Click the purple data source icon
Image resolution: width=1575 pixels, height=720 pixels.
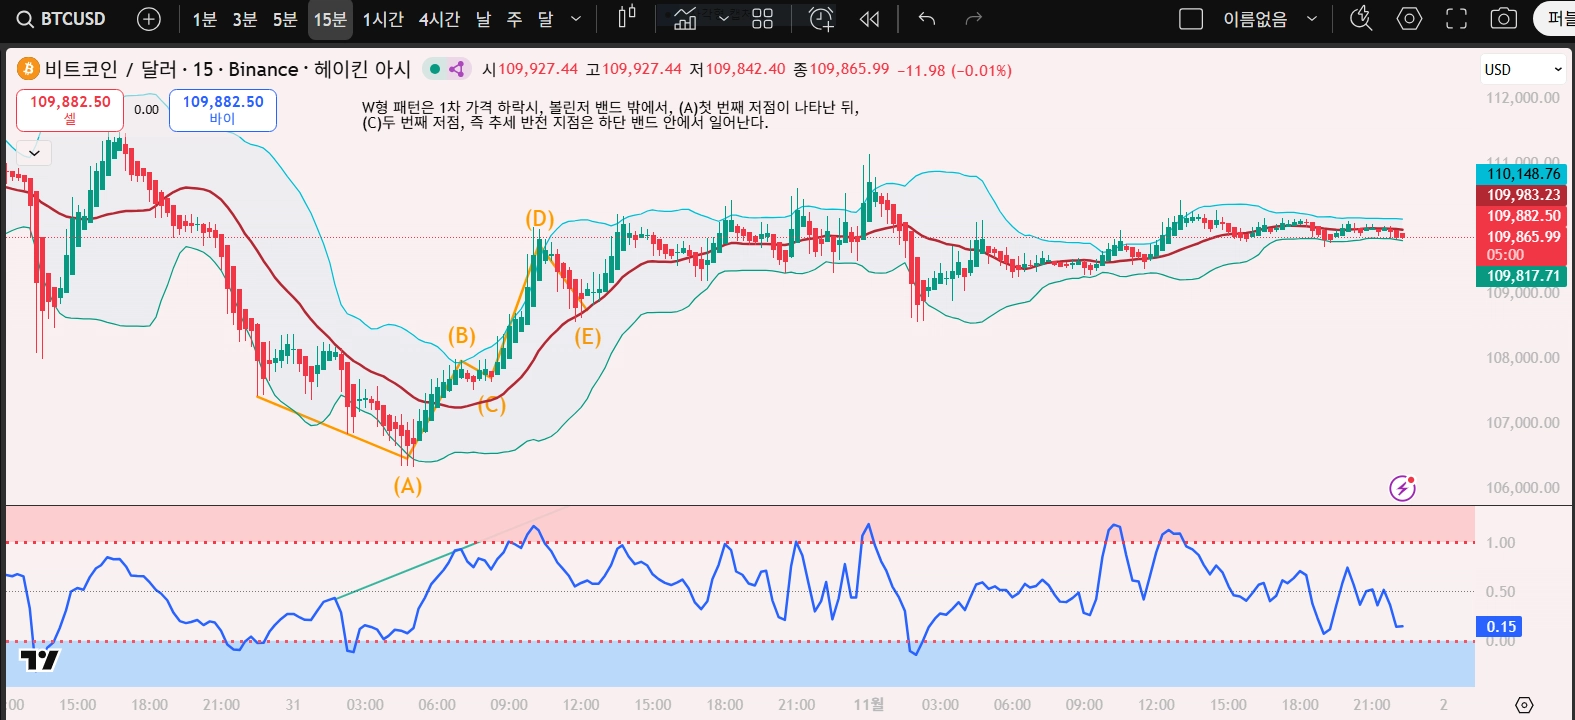click(457, 69)
